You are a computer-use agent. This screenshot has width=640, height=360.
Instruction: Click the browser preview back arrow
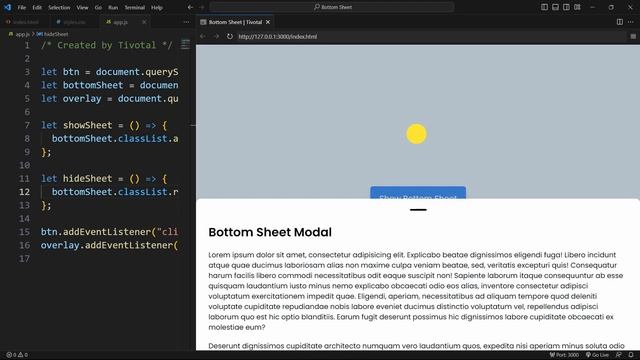tap(202, 36)
